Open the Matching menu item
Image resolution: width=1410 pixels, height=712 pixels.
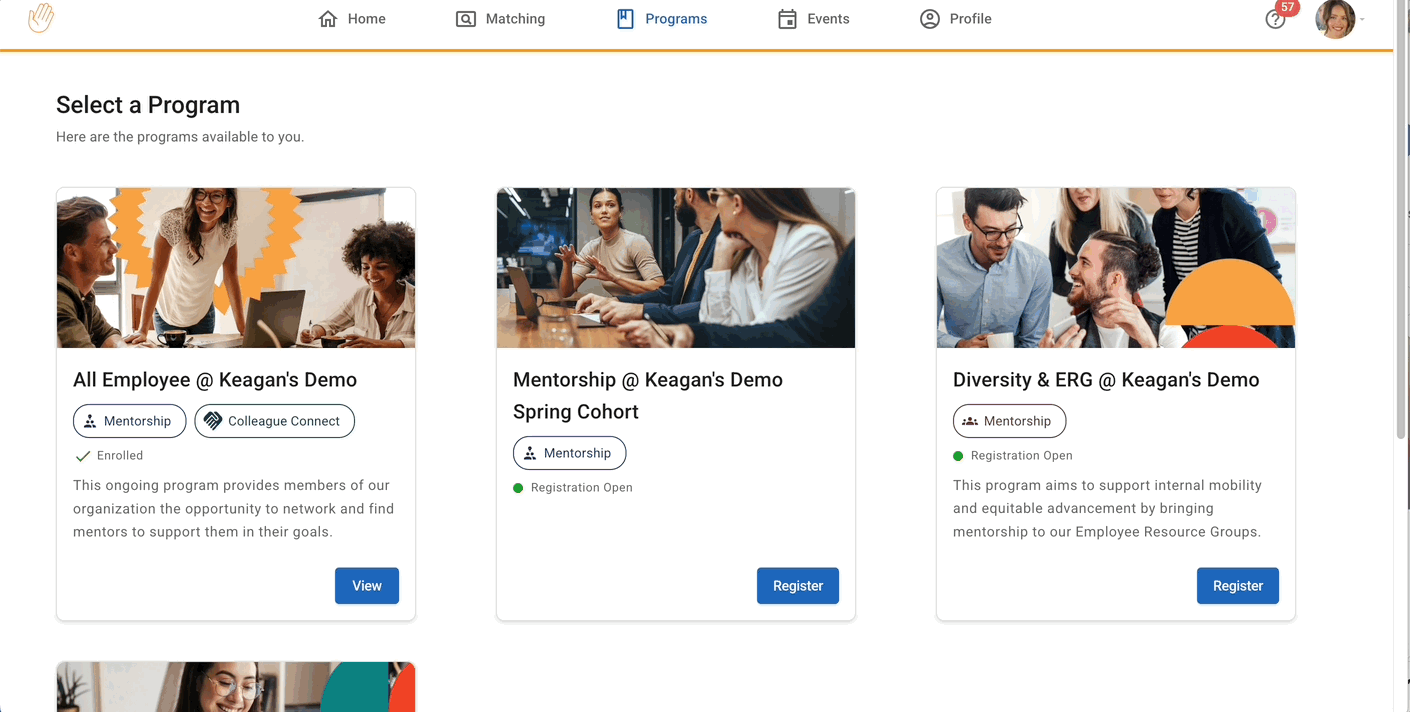pyautogui.click(x=515, y=19)
